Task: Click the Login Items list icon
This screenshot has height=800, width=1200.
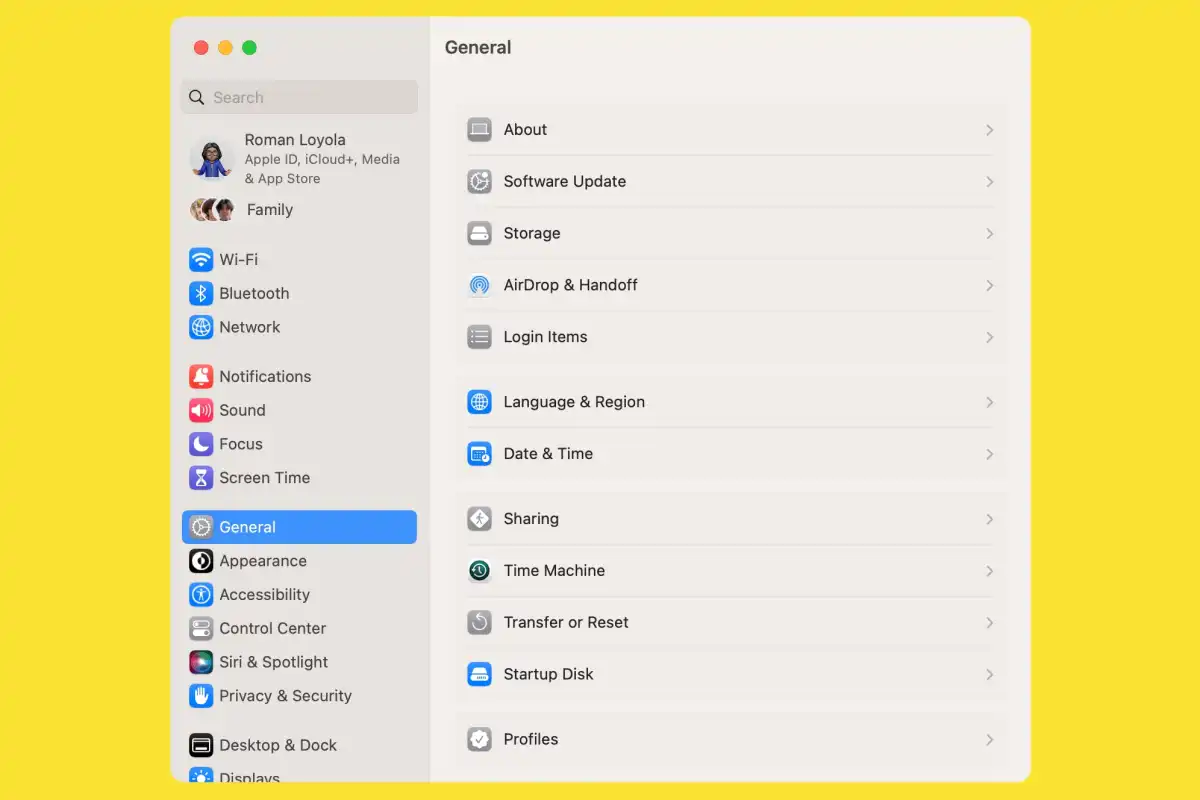Action: click(x=480, y=337)
